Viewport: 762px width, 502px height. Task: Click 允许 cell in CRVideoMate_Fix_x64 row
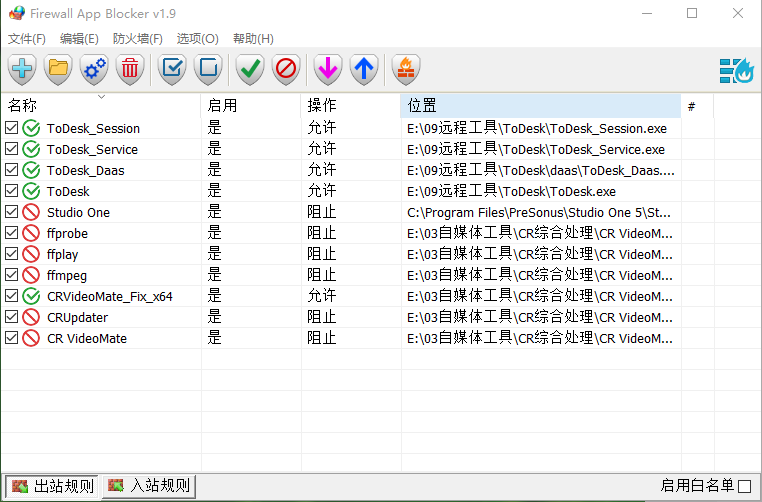(322, 296)
